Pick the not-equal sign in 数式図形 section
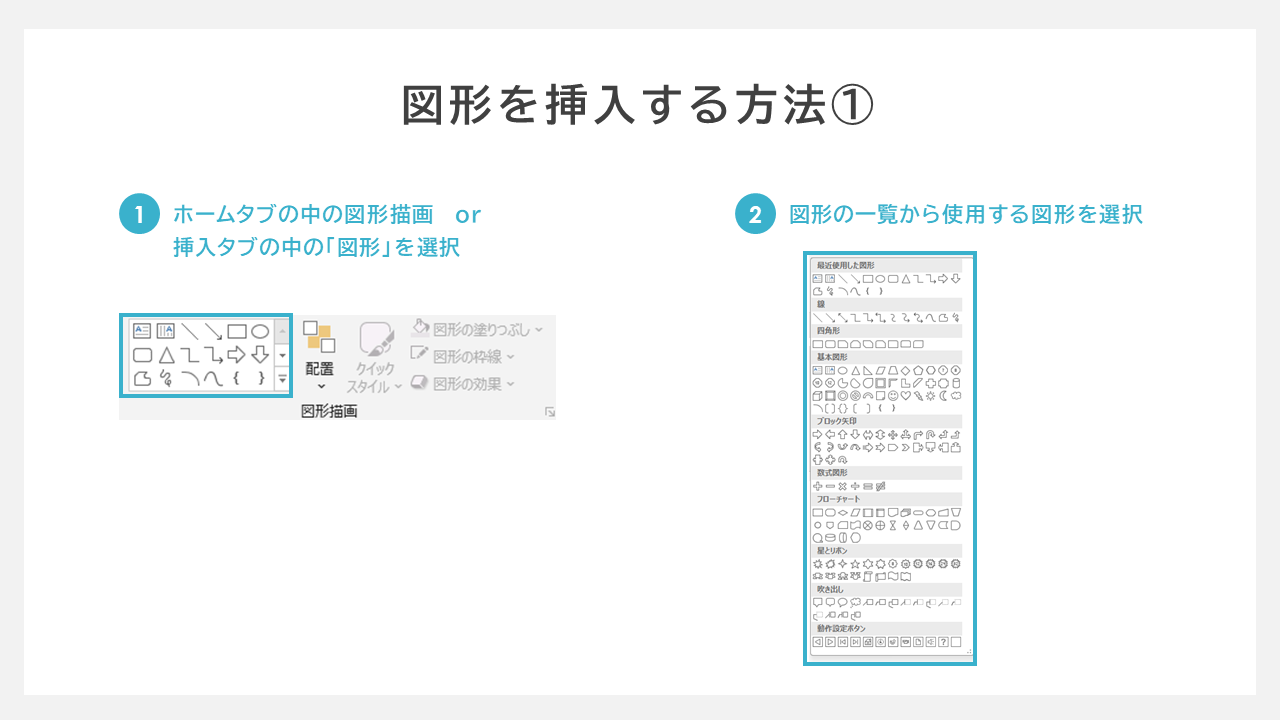 [x=881, y=486]
